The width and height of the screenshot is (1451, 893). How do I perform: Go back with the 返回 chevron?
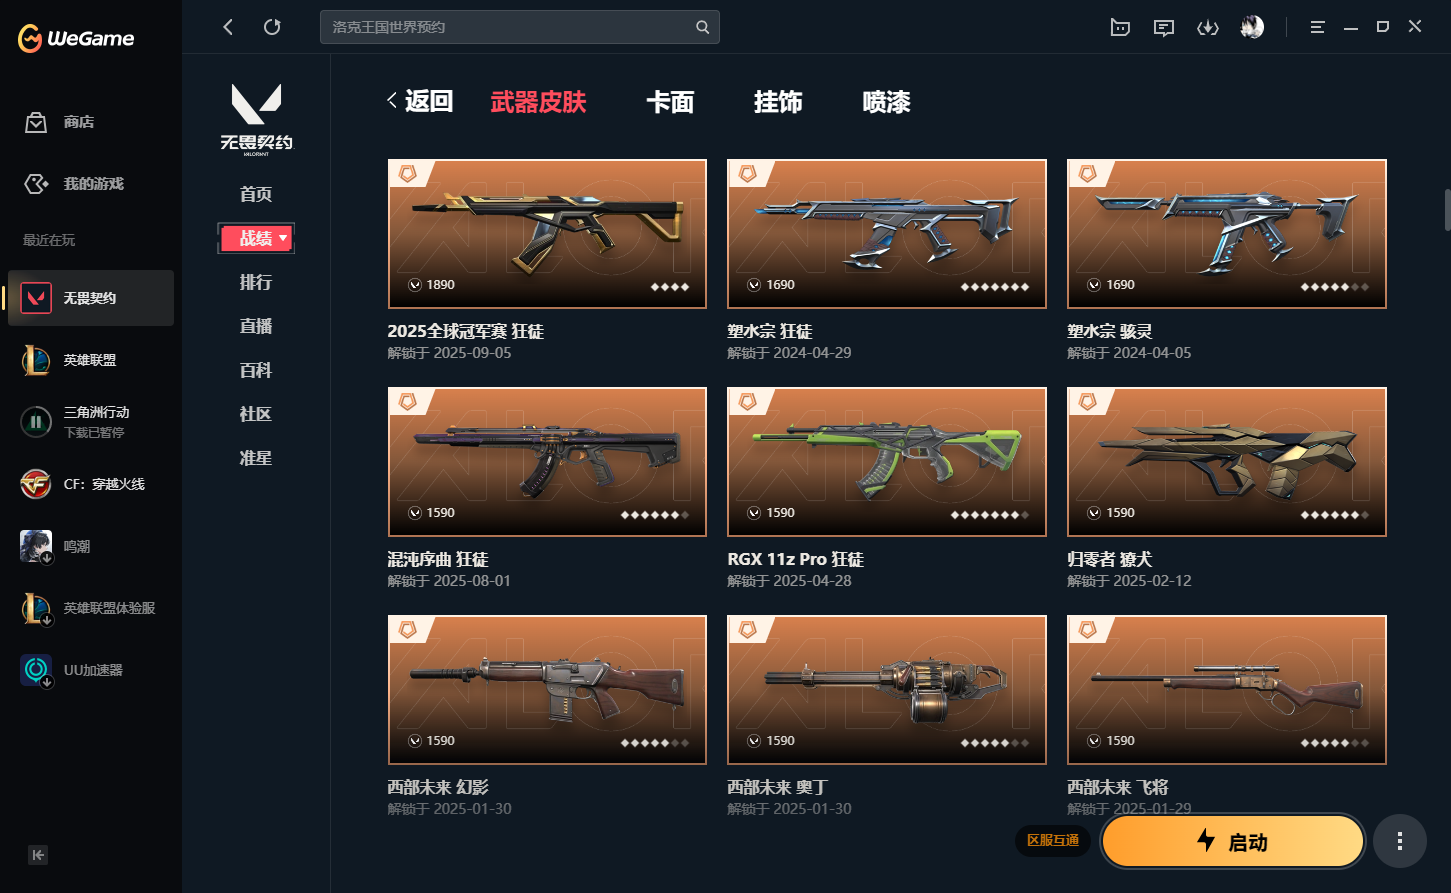(x=420, y=101)
